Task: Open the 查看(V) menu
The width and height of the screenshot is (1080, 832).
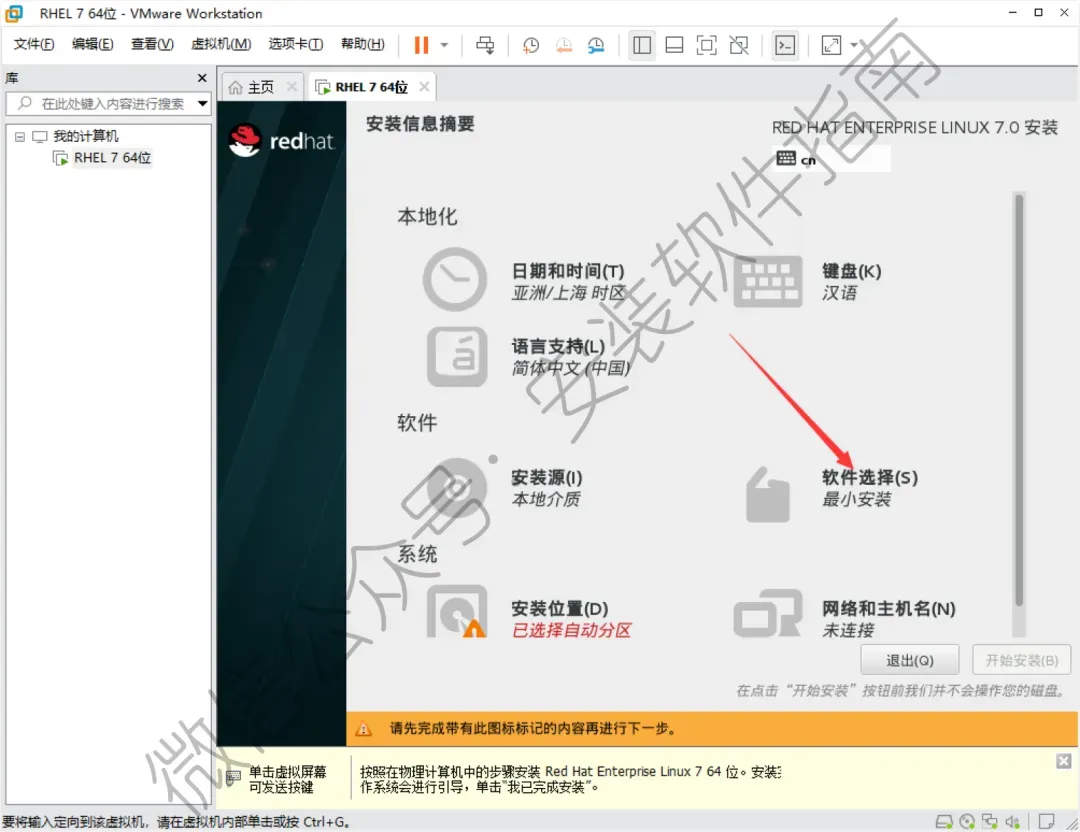Action: pyautogui.click(x=152, y=44)
